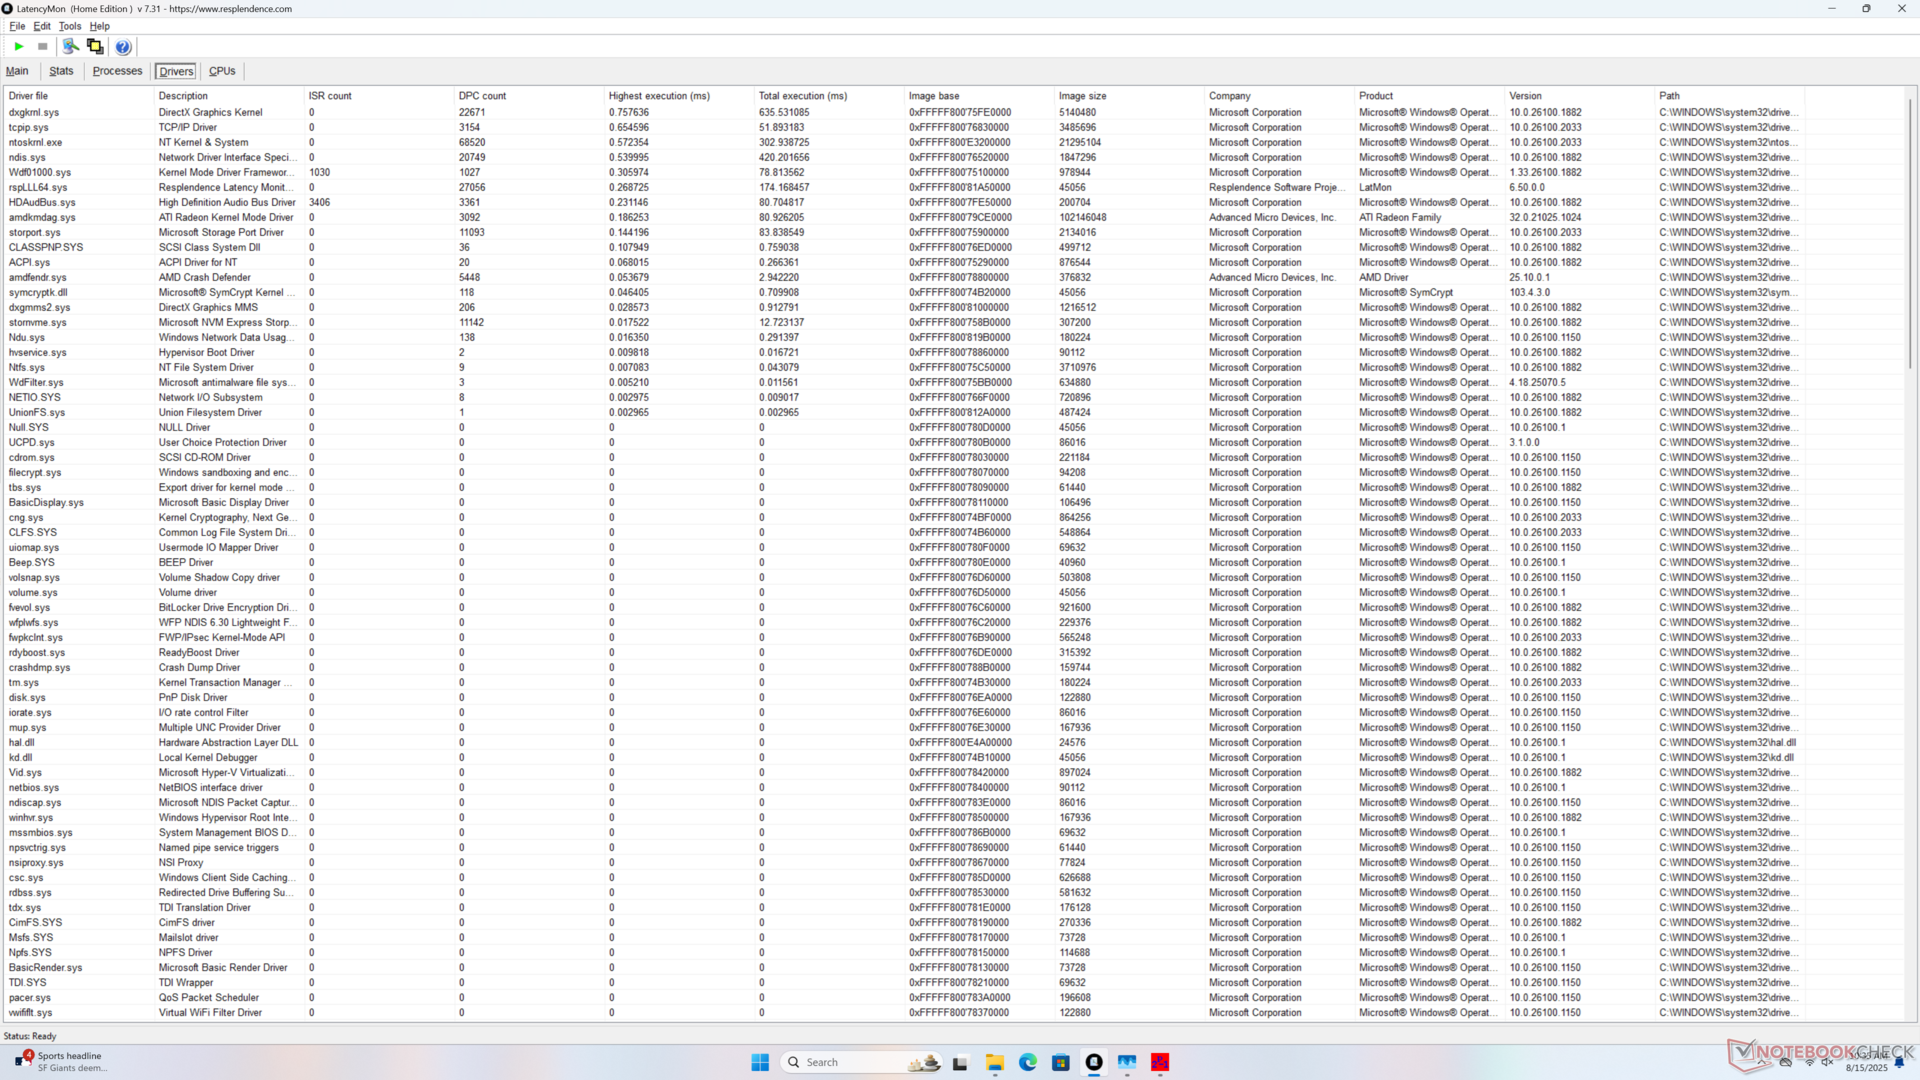Image resolution: width=1920 pixels, height=1080 pixels.
Task: Sort by the Version column header
Action: [1579, 96]
